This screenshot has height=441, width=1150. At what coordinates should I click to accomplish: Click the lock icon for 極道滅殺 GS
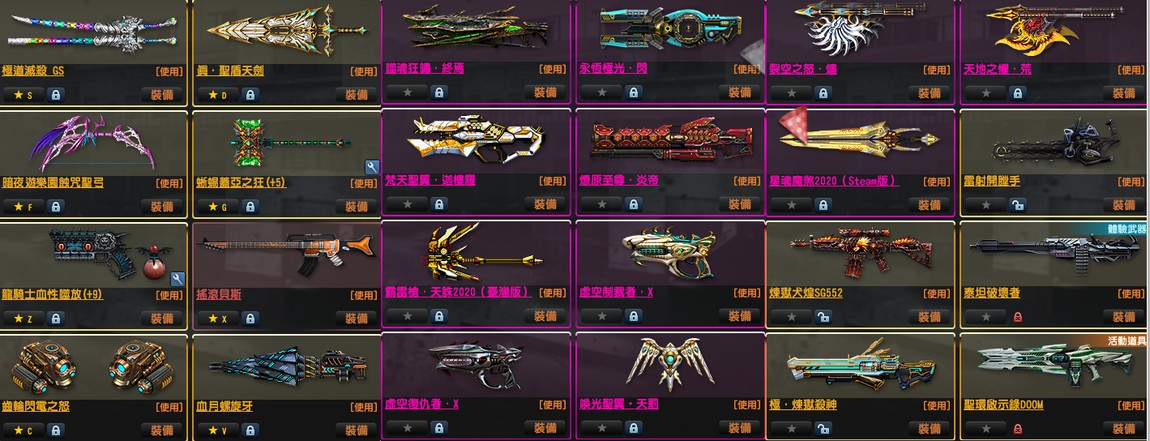56,95
